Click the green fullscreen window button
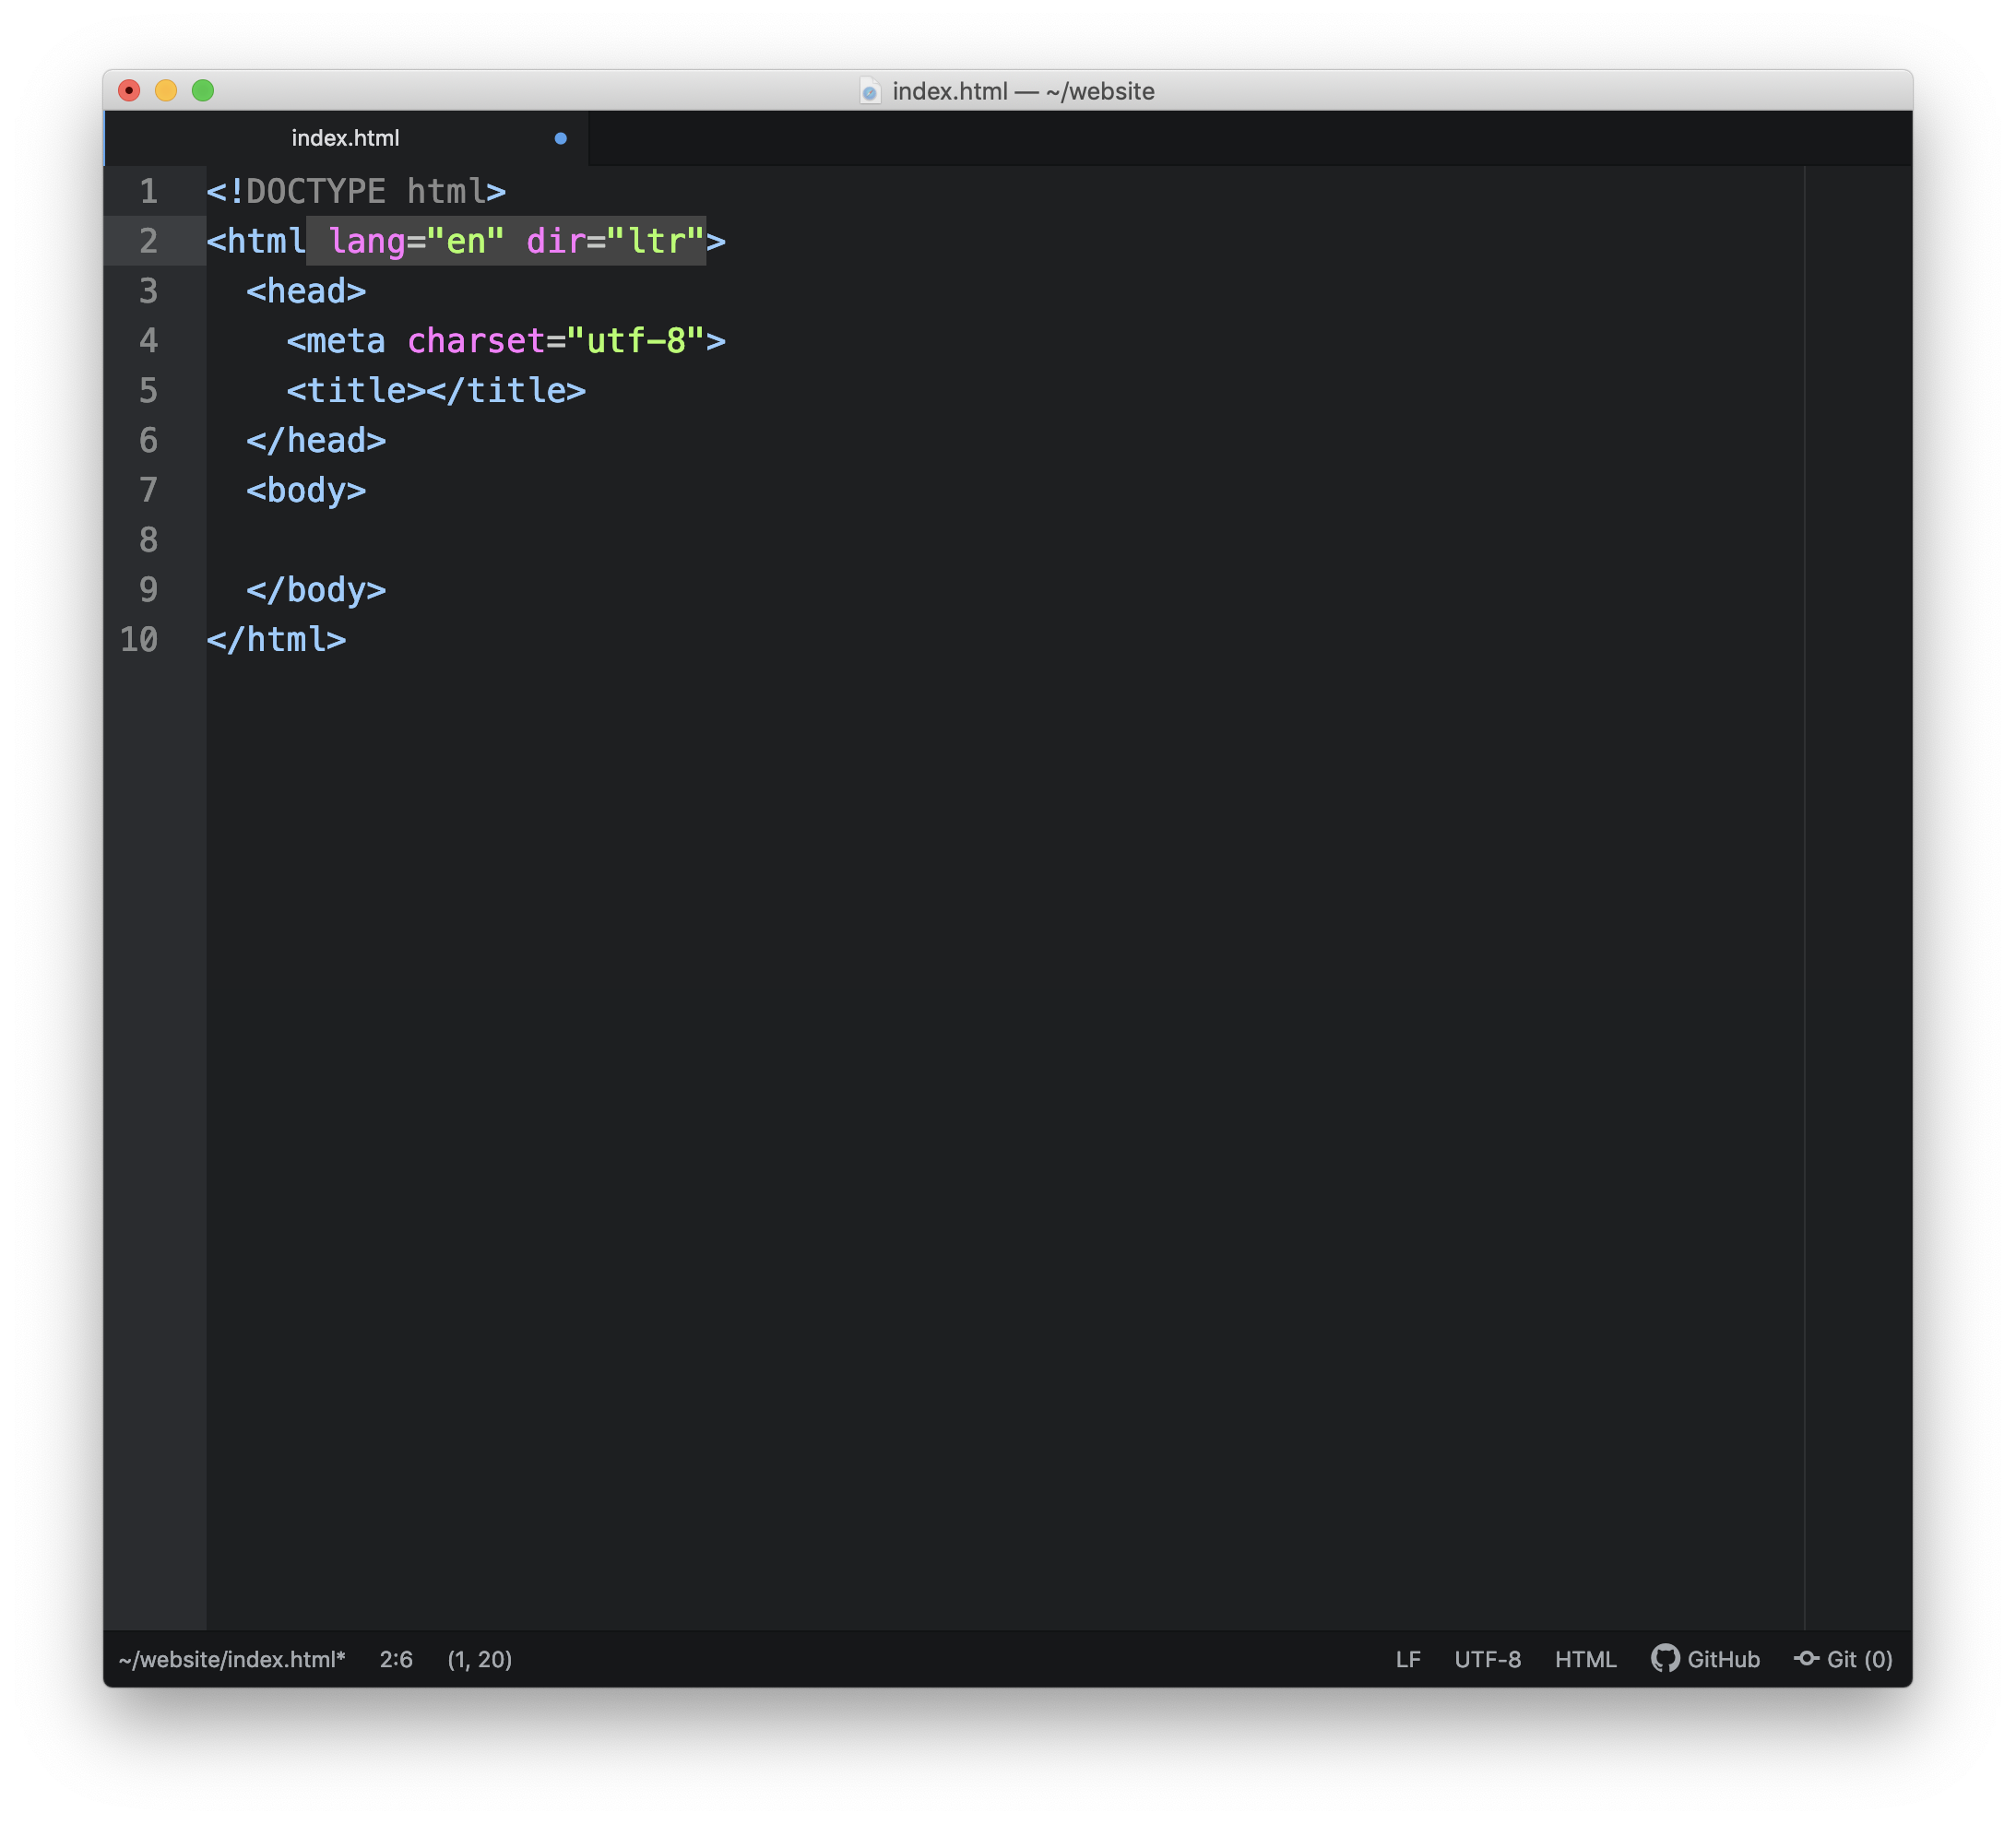This screenshot has height=1824, width=2016. (x=203, y=91)
